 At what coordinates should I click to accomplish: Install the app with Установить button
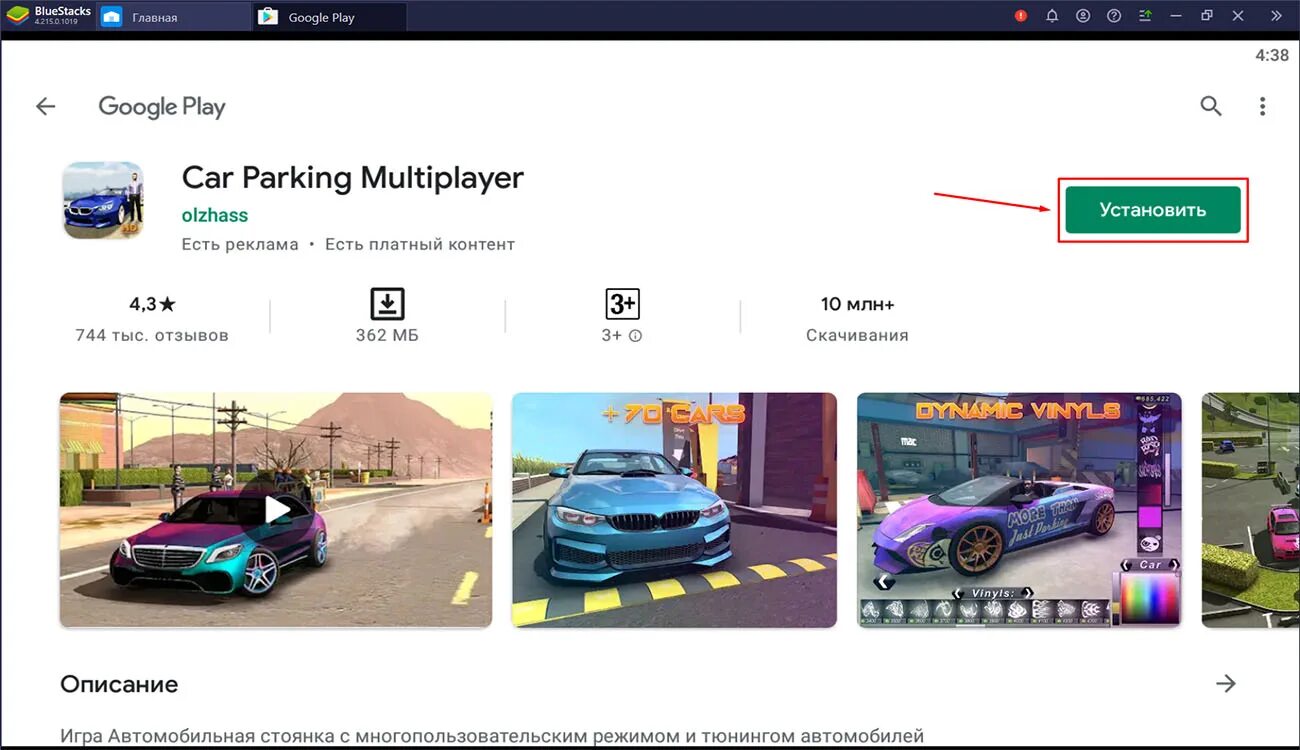pyautogui.click(x=1153, y=210)
